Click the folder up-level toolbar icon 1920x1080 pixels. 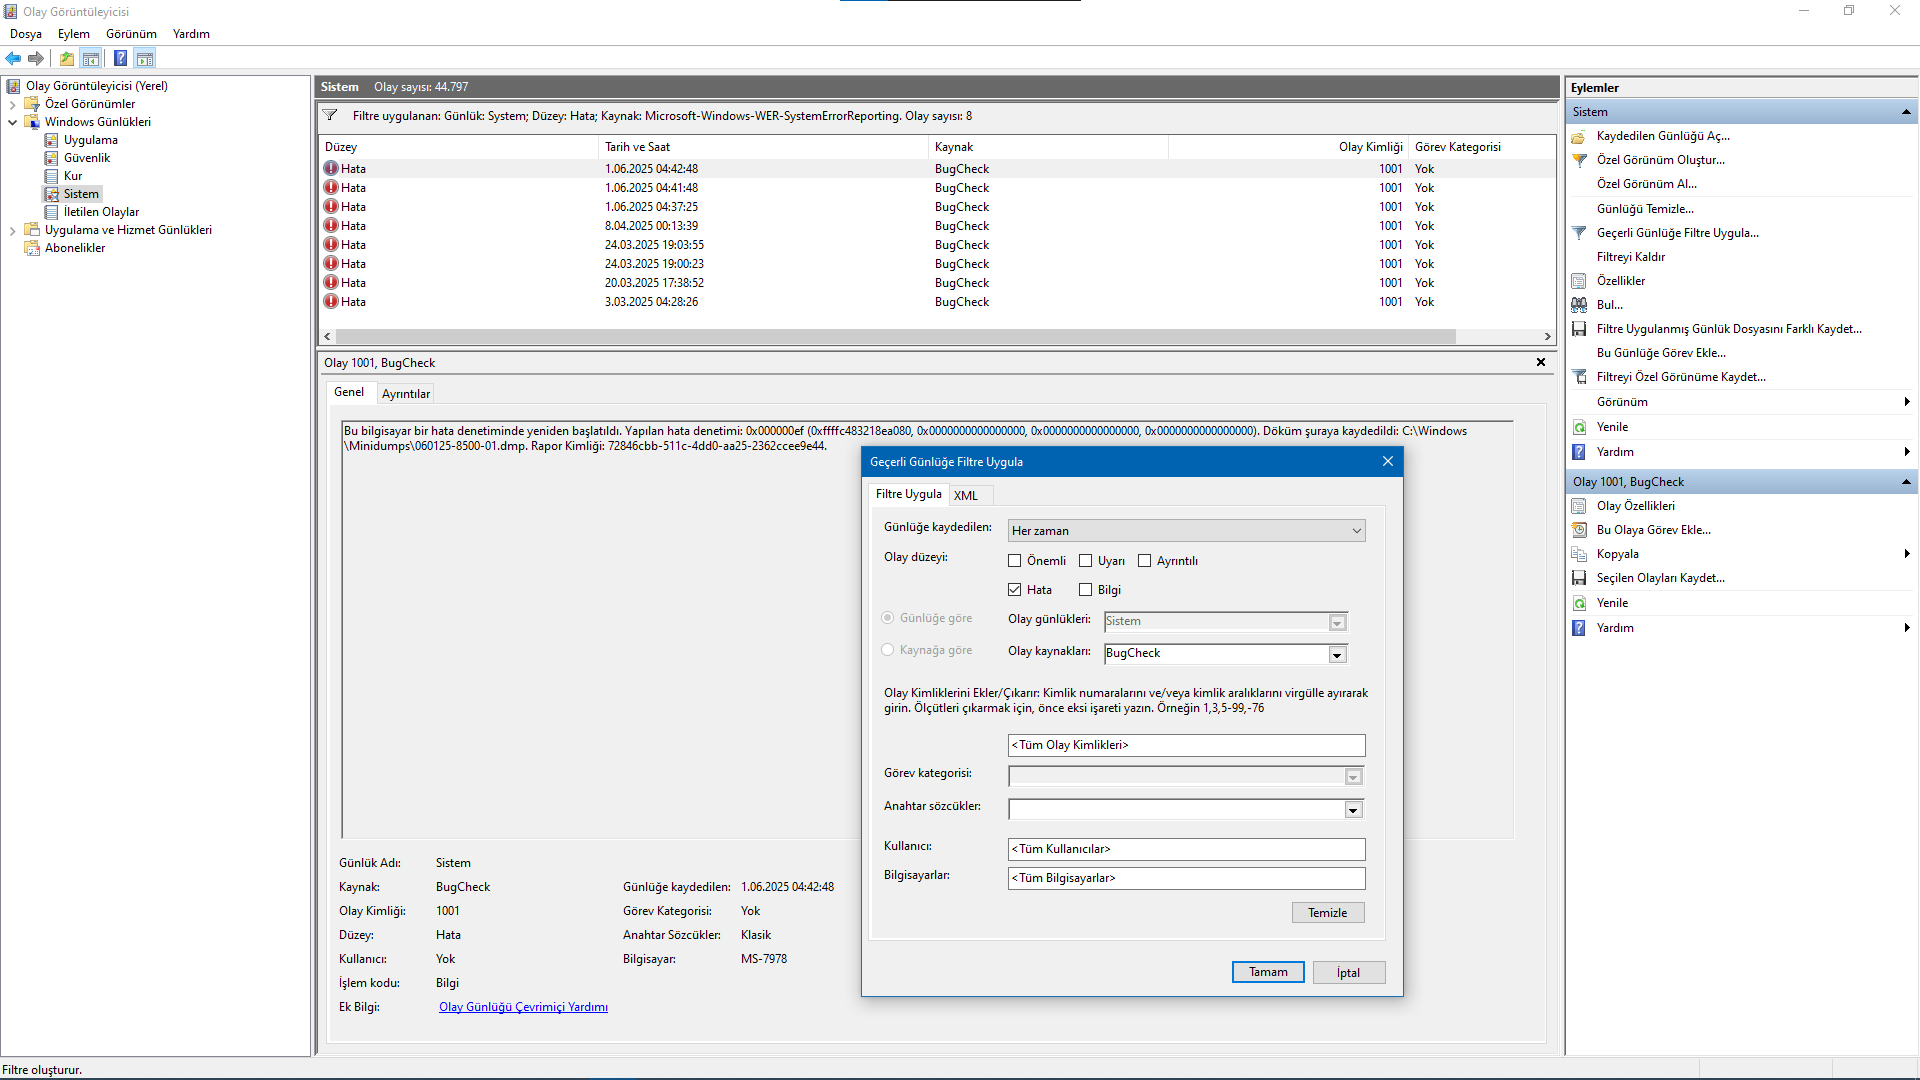pyautogui.click(x=67, y=58)
